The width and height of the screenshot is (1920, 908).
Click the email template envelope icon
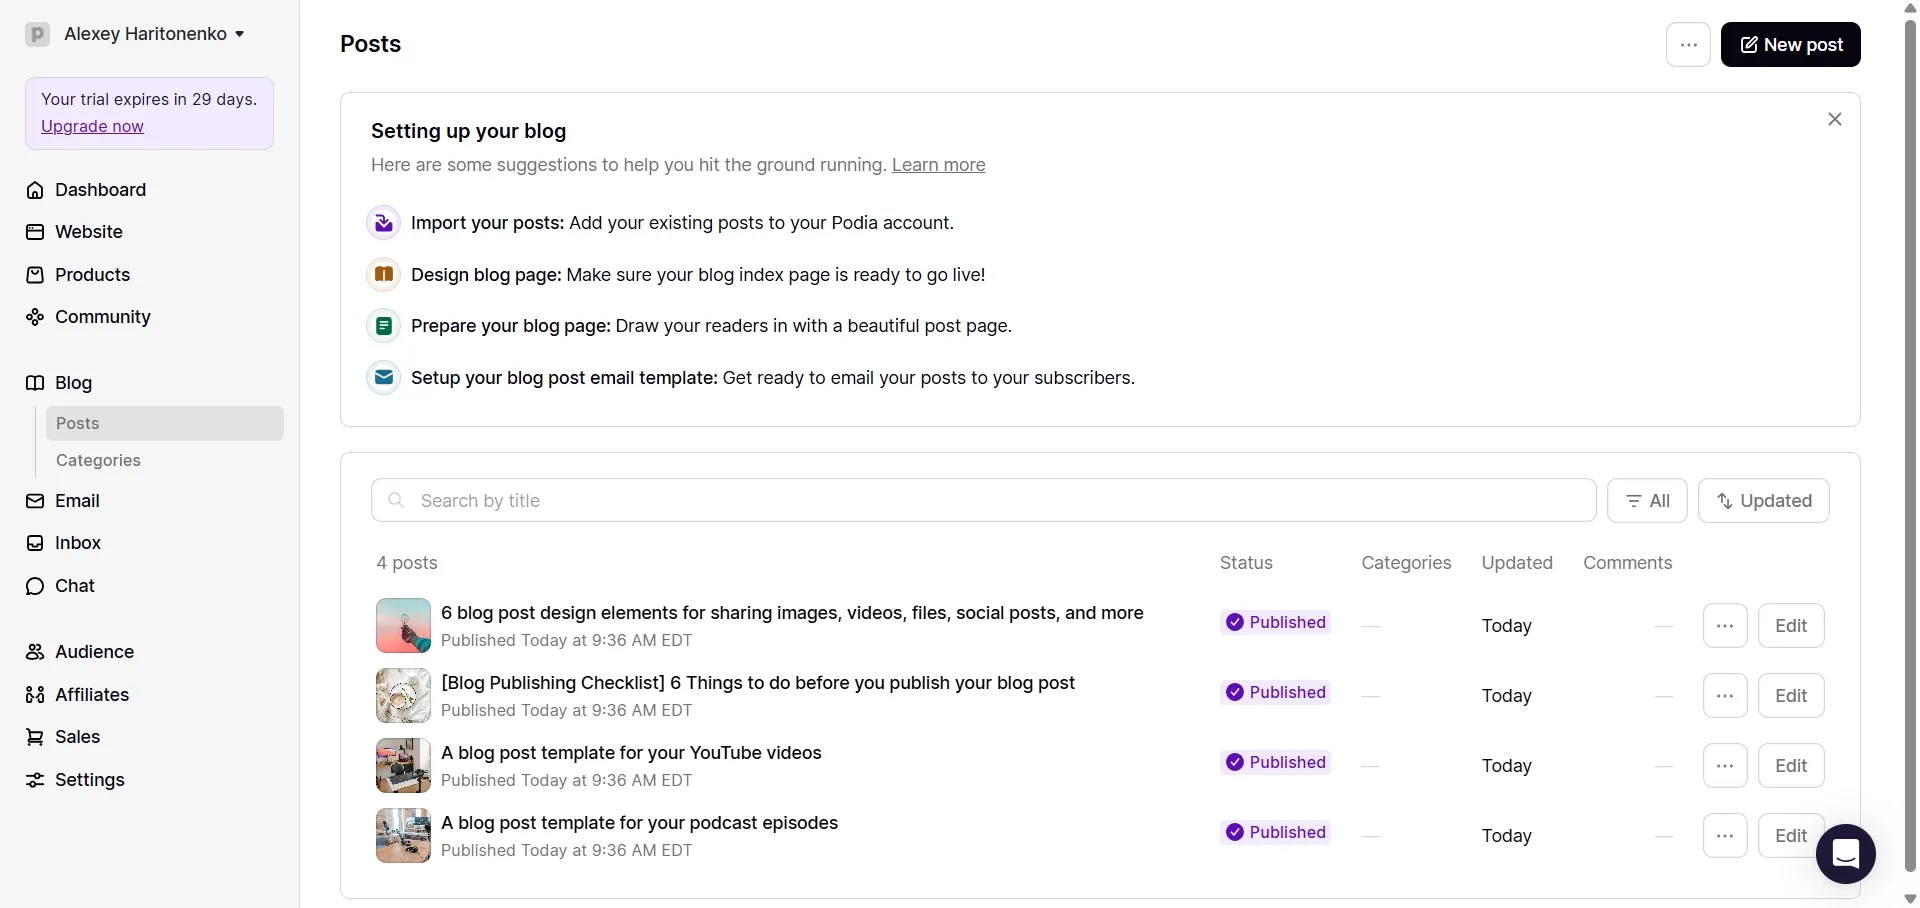tap(384, 378)
